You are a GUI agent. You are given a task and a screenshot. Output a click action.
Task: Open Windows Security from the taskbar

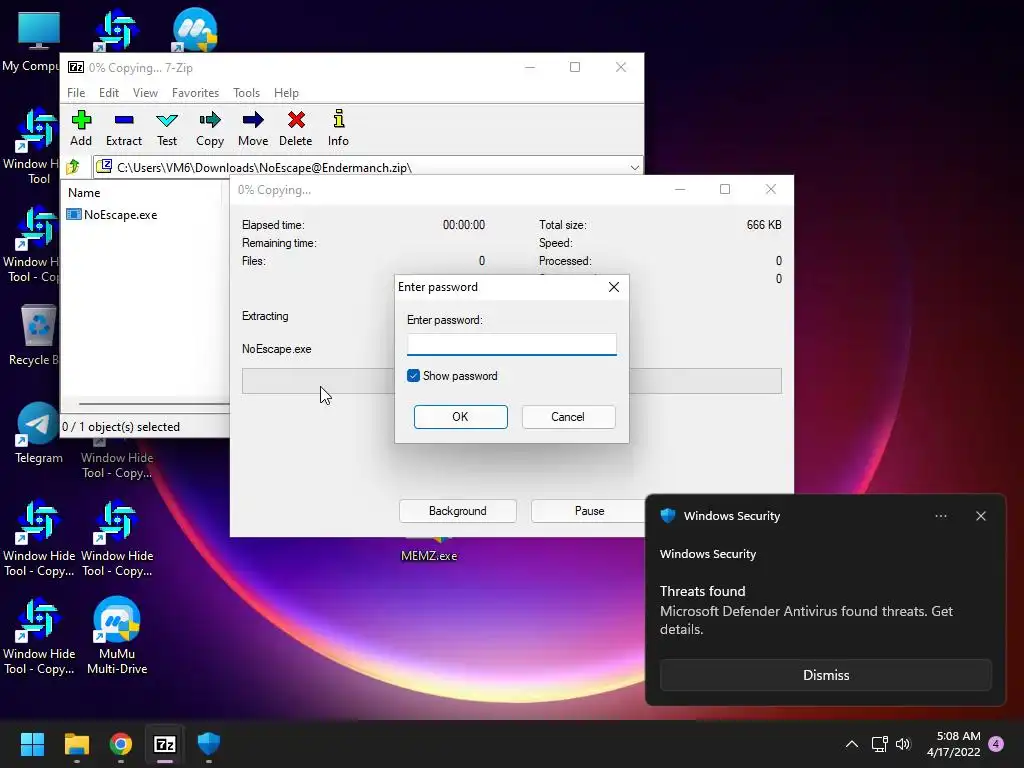pos(209,744)
